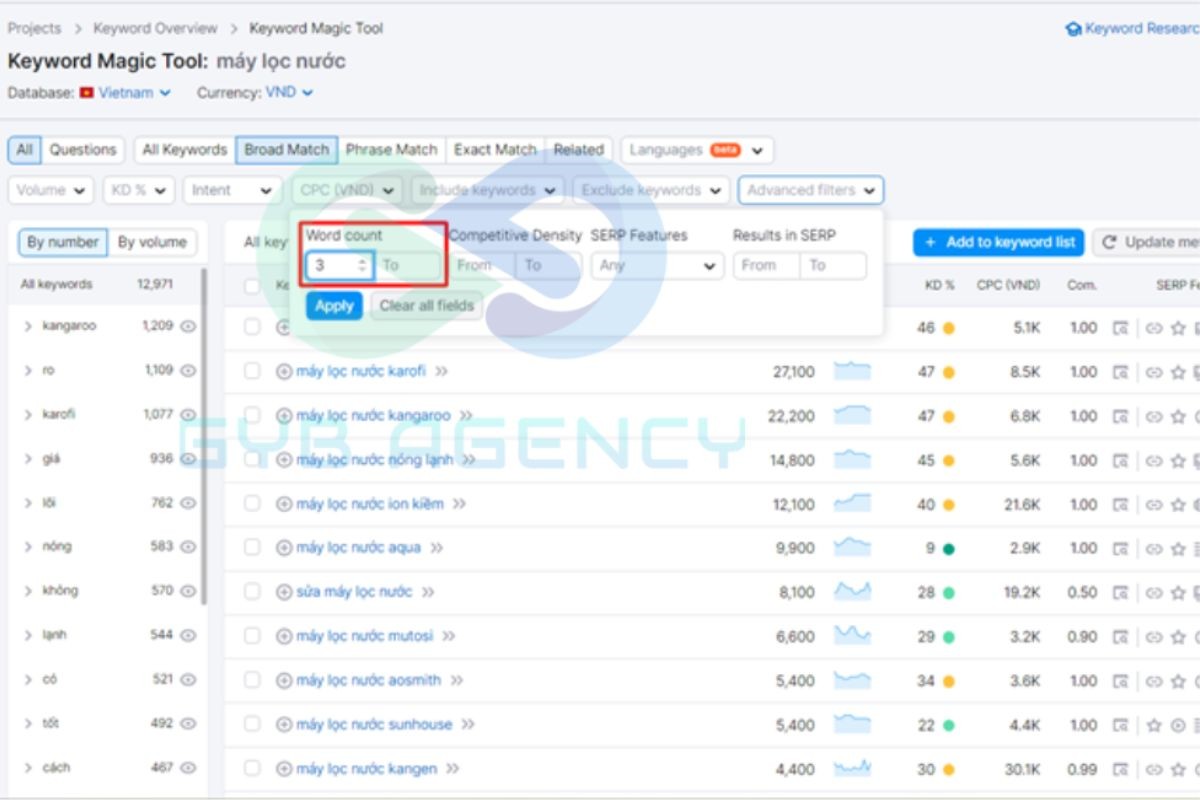Screen dimensions: 1200x800
Task: Open the VND currency dropdown
Action: (289, 92)
